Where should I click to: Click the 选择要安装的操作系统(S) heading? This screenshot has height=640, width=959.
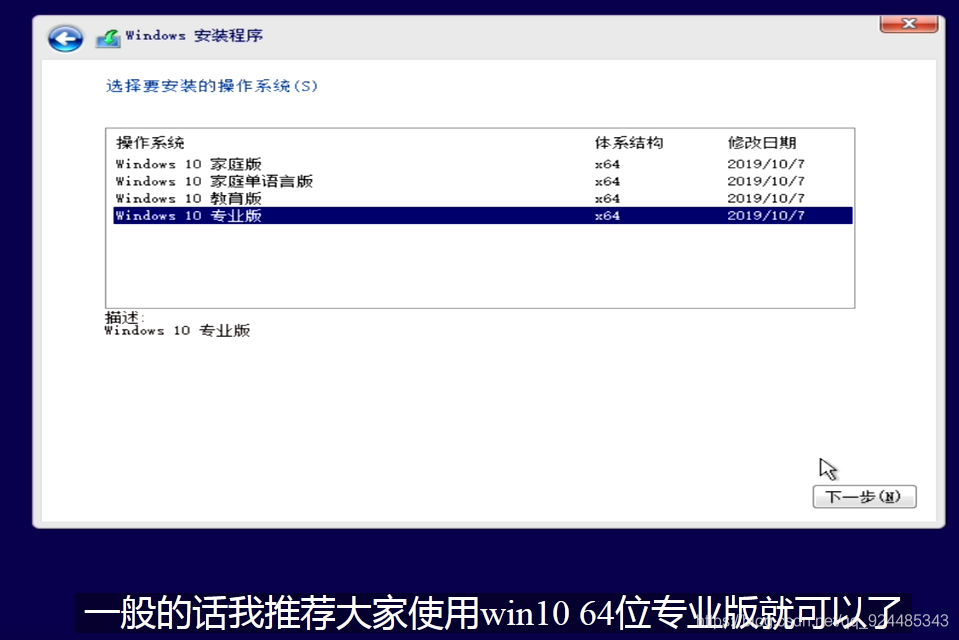pyautogui.click(x=212, y=86)
